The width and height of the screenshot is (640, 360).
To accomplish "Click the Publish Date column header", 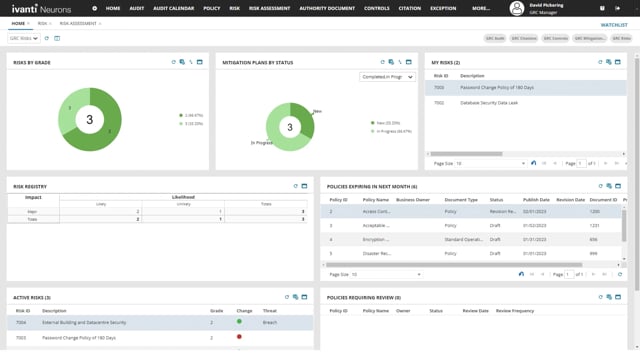I will tap(536, 200).
